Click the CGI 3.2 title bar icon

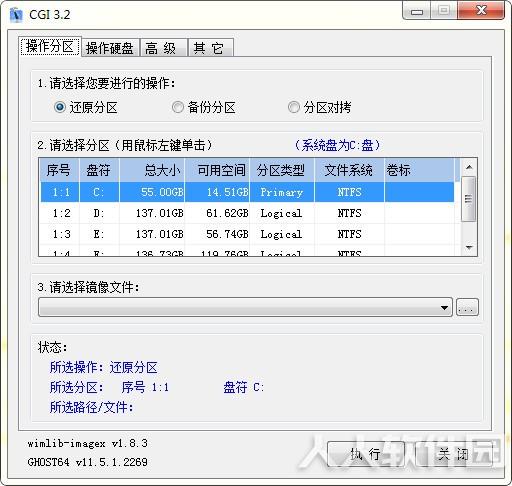pyautogui.click(x=16, y=15)
